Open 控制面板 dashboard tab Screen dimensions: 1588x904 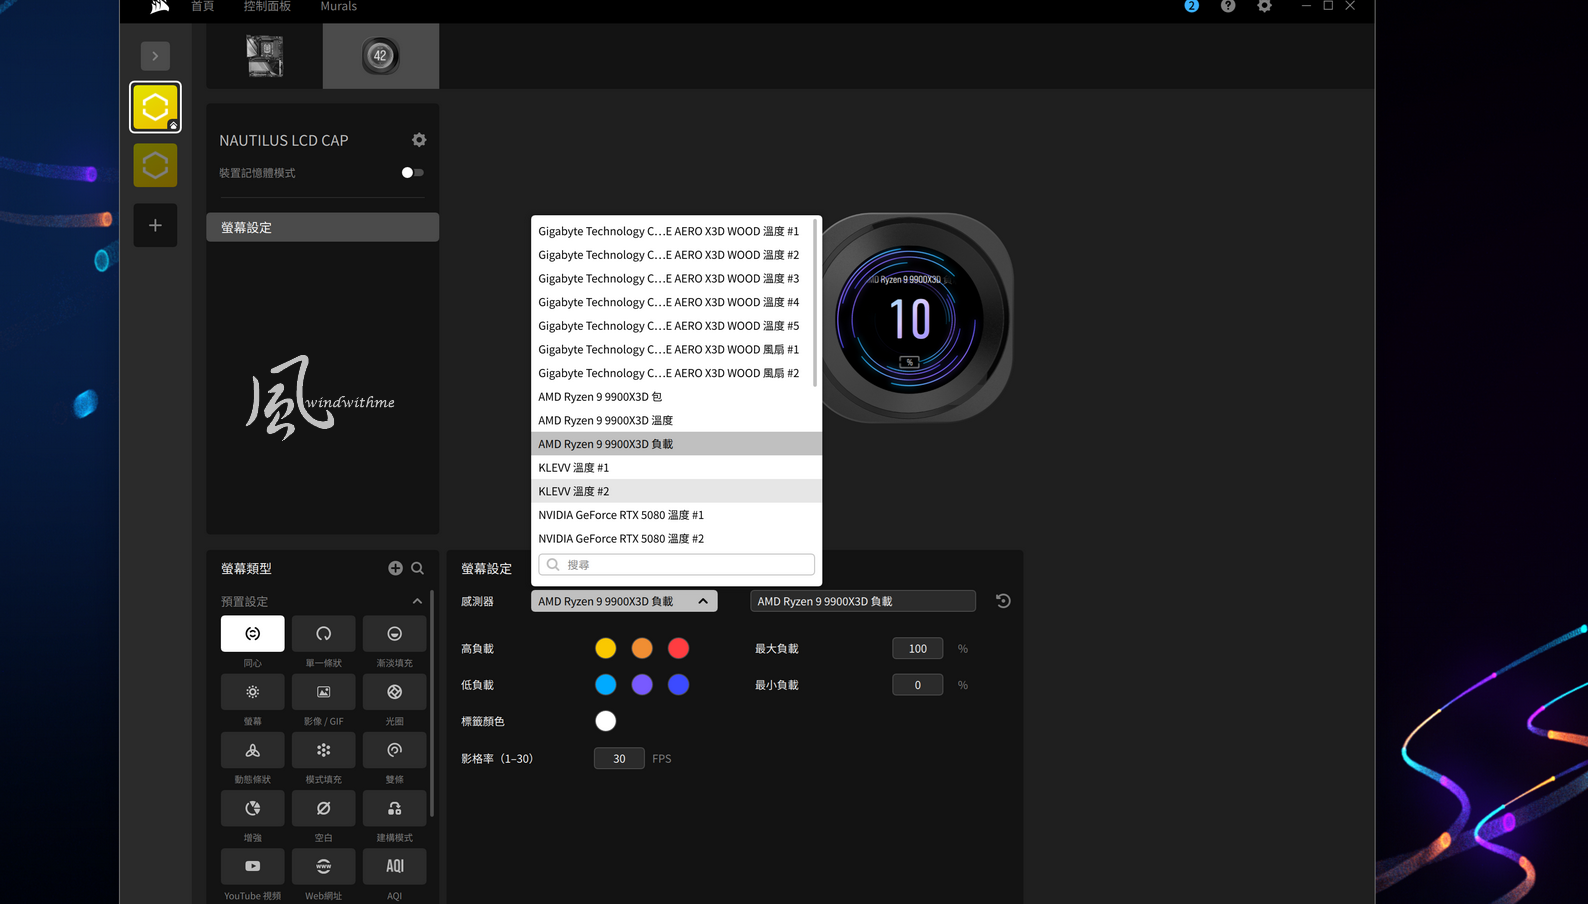[267, 6]
